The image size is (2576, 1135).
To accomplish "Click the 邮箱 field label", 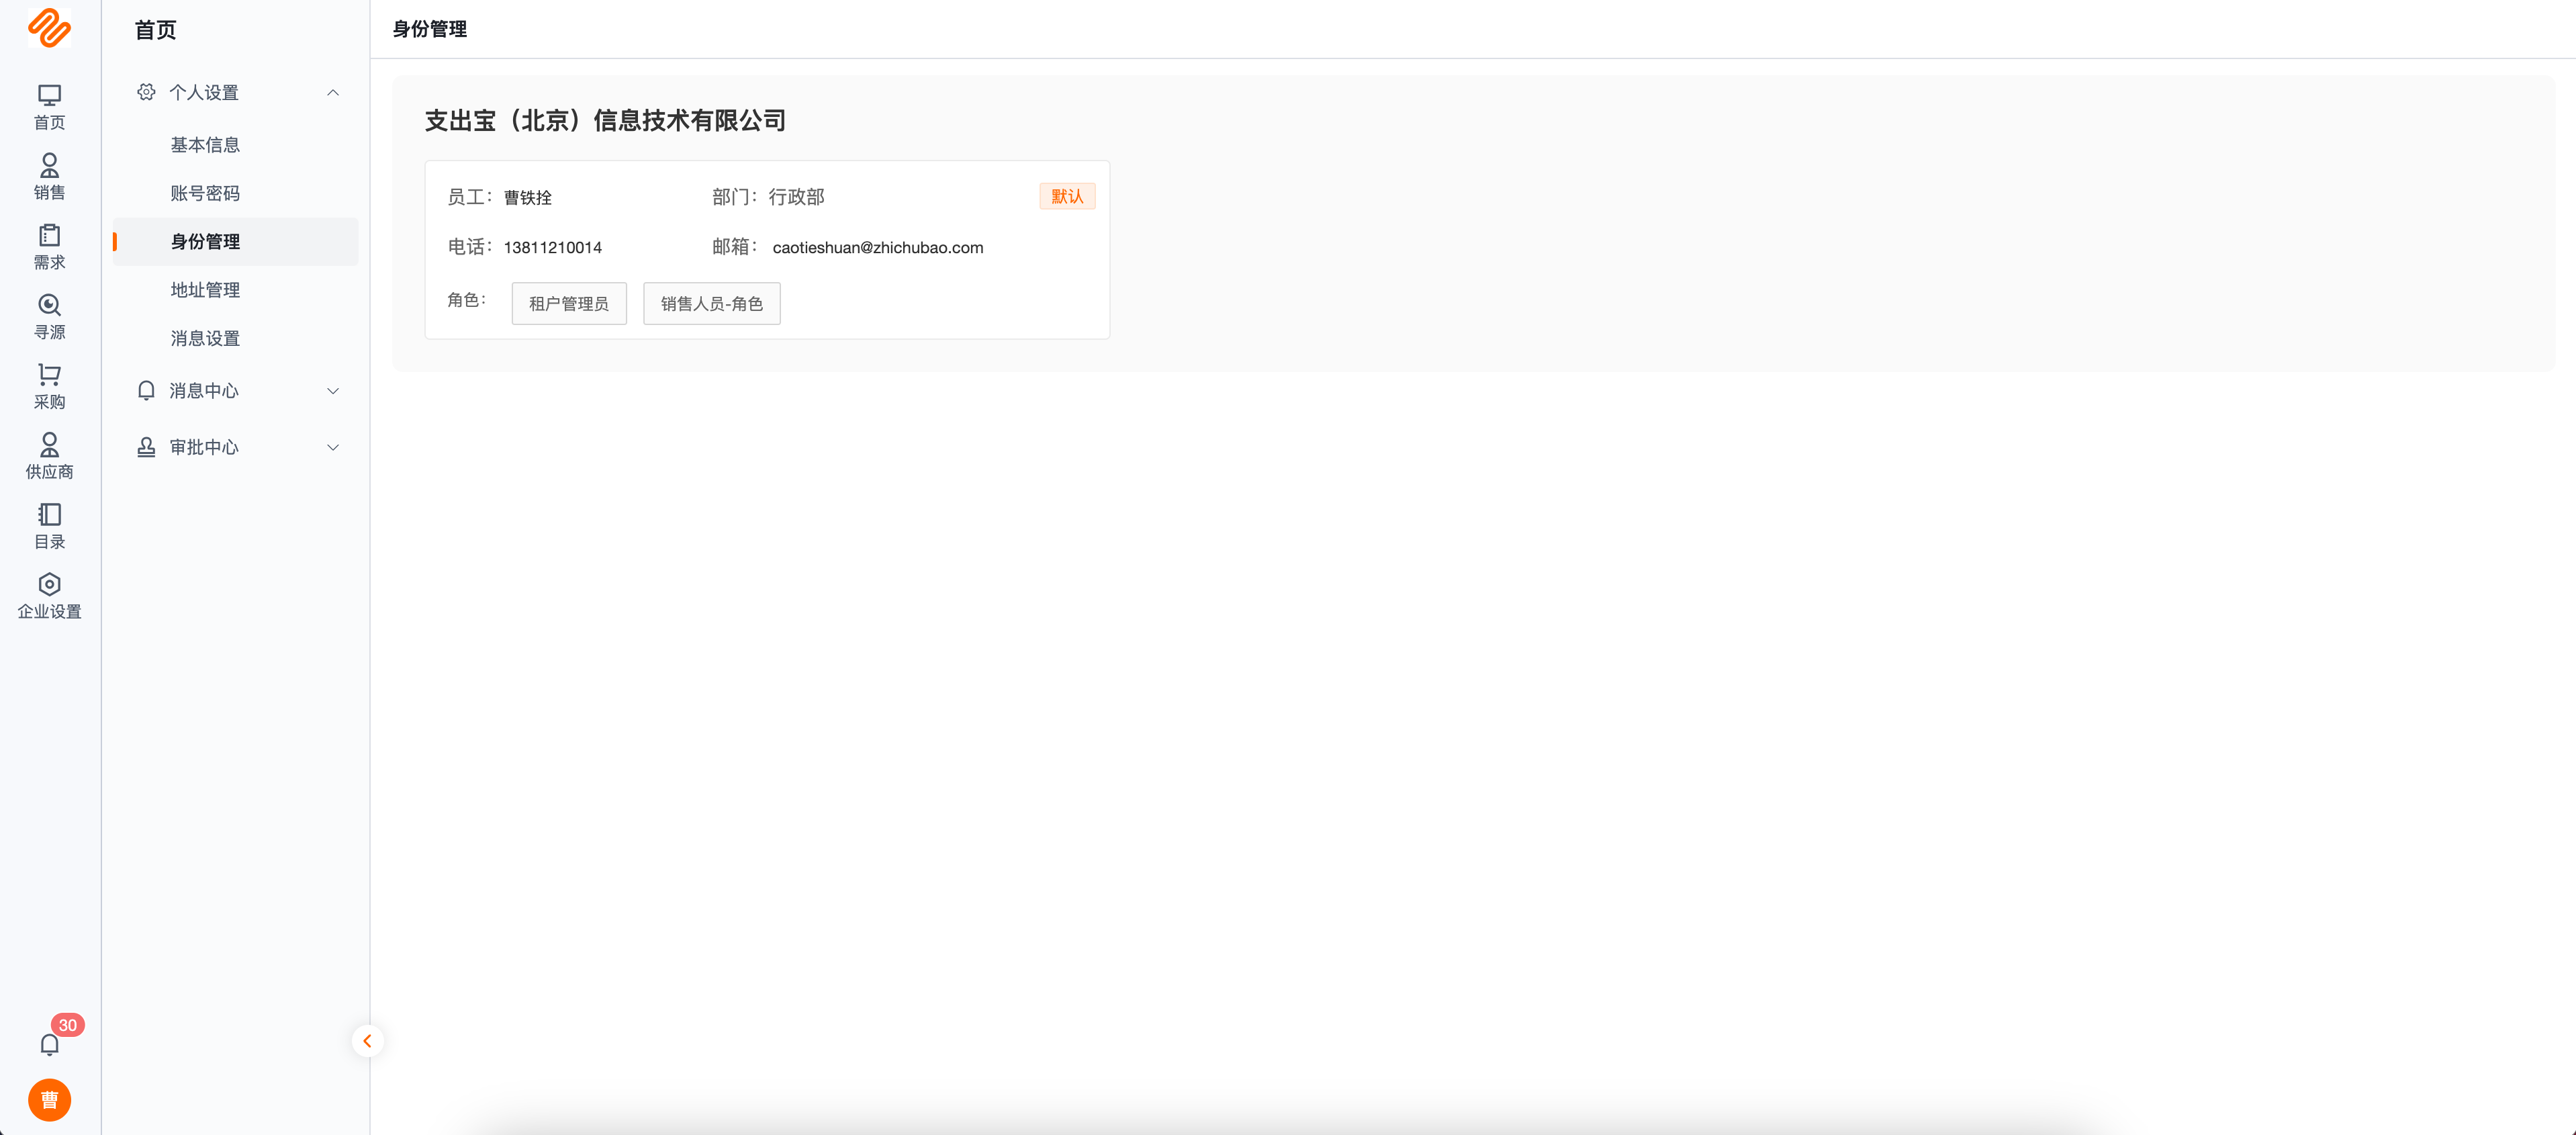I will click(735, 247).
